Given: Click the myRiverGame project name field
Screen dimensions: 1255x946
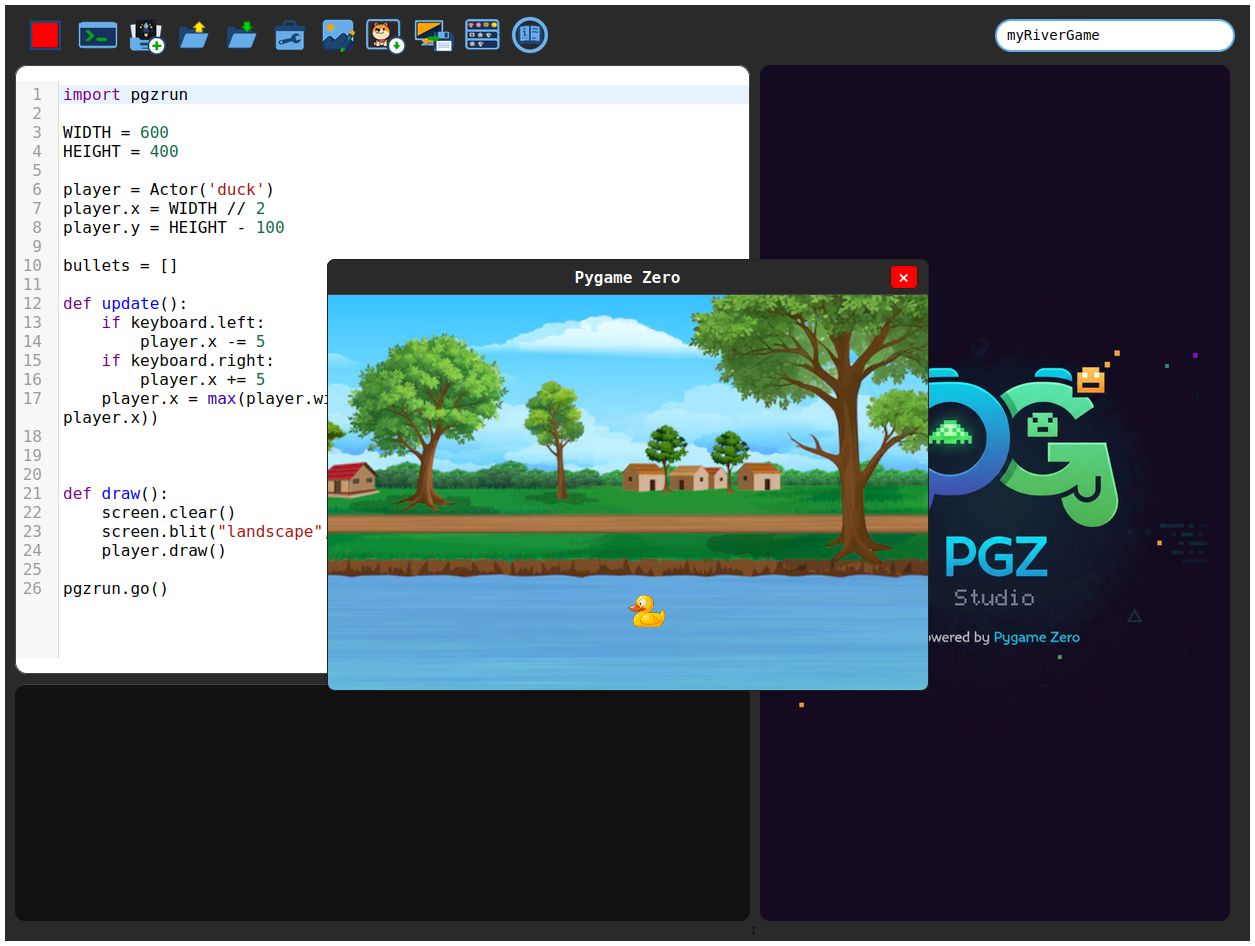Looking at the screenshot, I should coord(1113,35).
